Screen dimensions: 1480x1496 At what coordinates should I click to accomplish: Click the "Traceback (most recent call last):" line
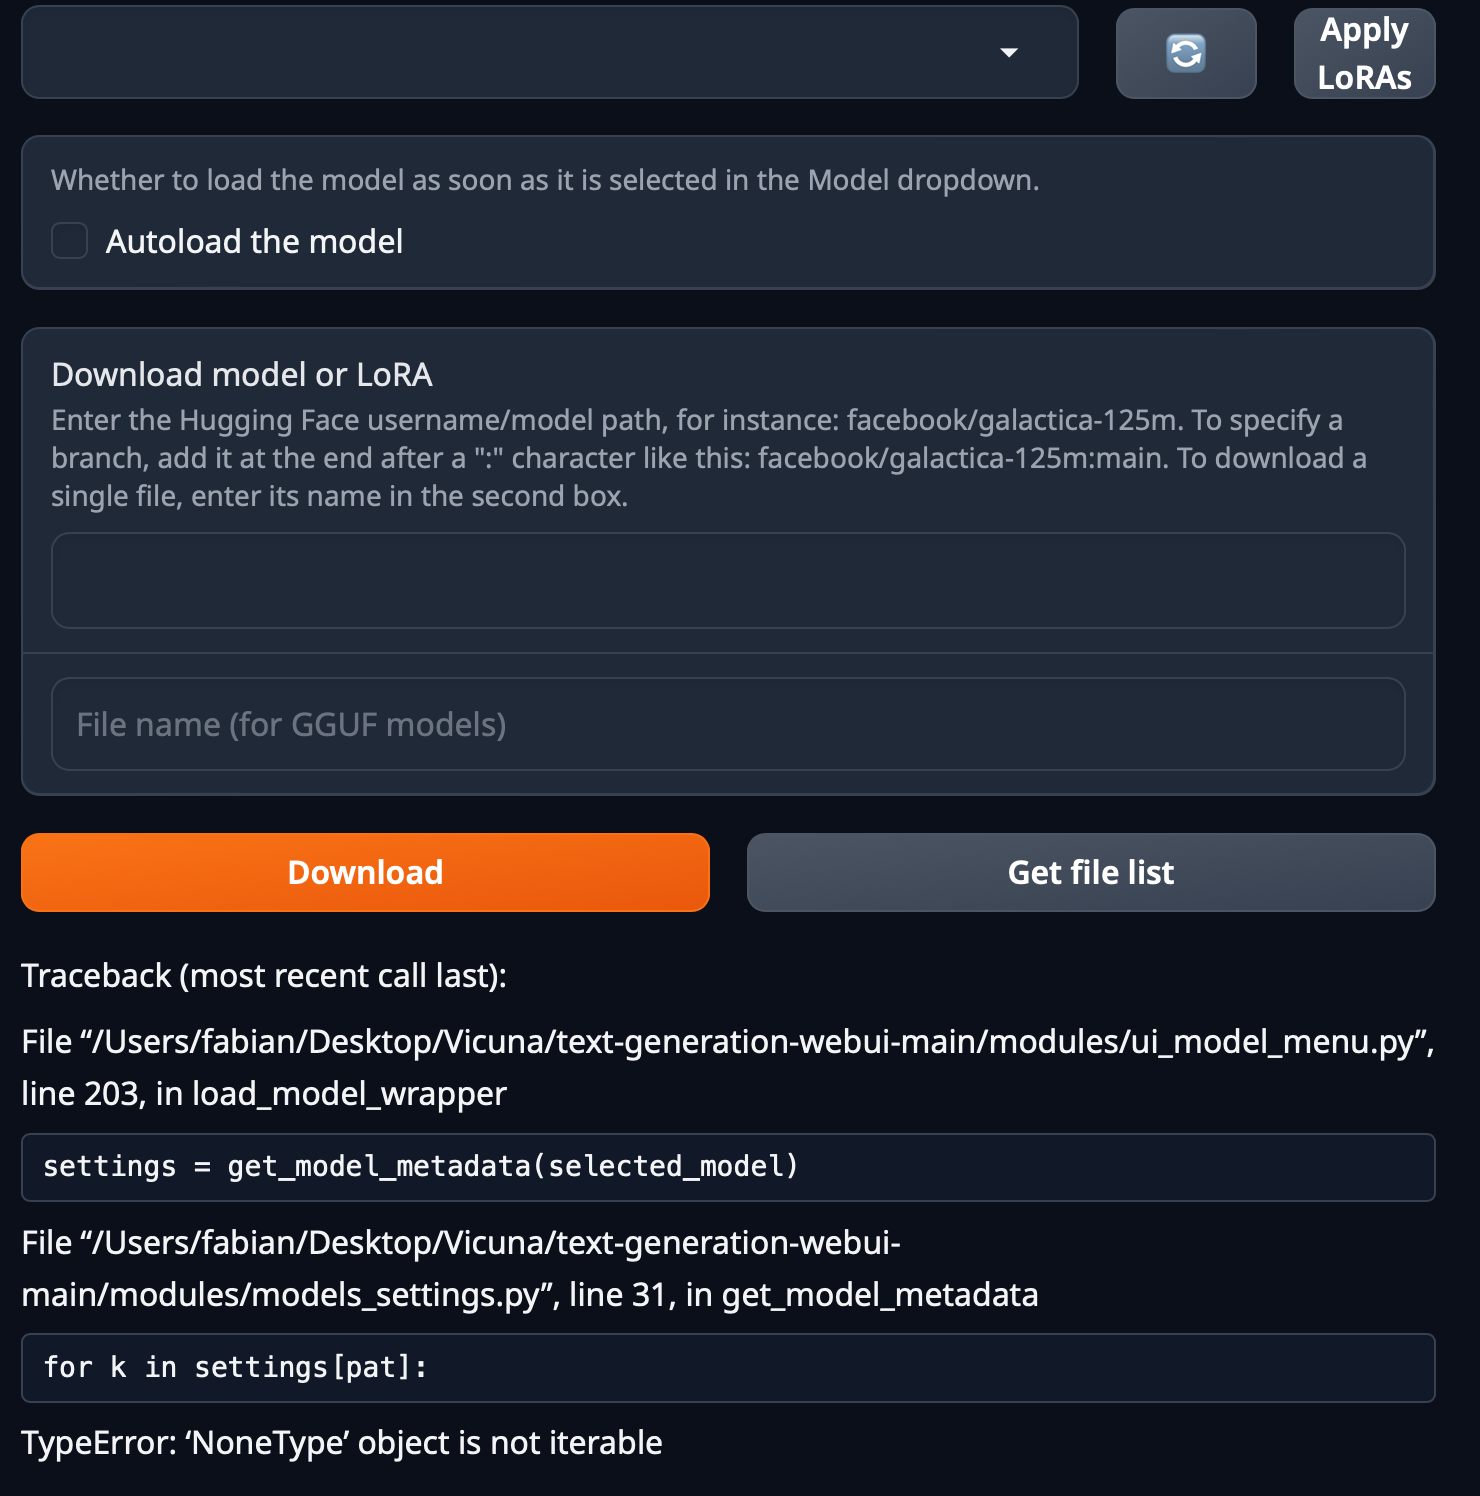pyautogui.click(x=263, y=975)
